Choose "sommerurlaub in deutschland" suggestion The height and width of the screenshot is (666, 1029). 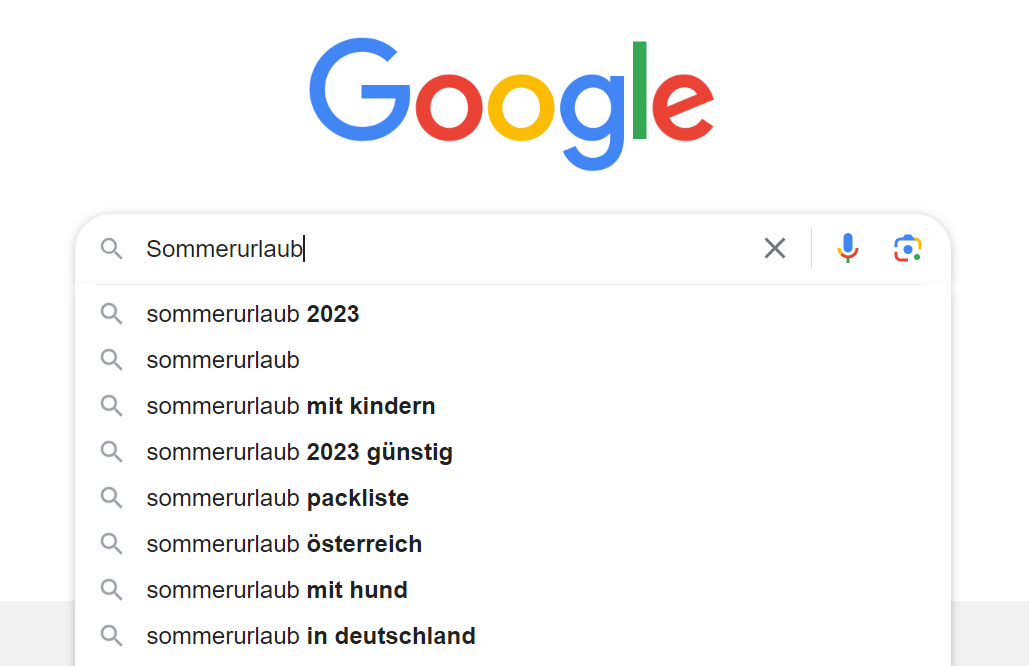coord(311,636)
